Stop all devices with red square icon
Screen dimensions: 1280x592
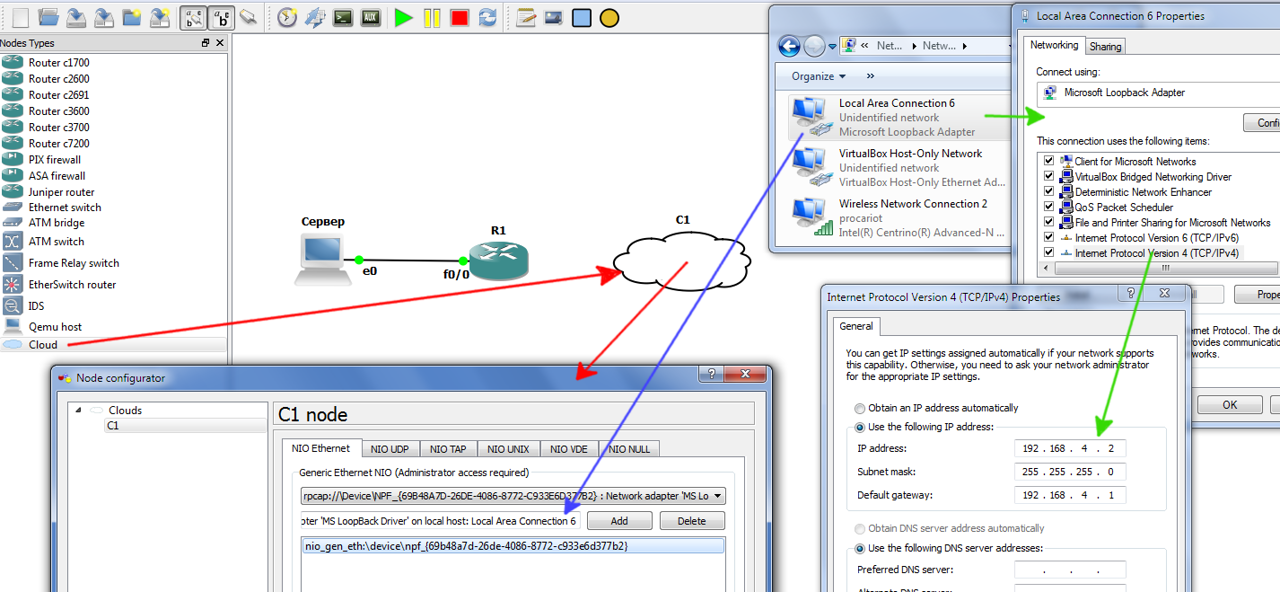pos(460,17)
